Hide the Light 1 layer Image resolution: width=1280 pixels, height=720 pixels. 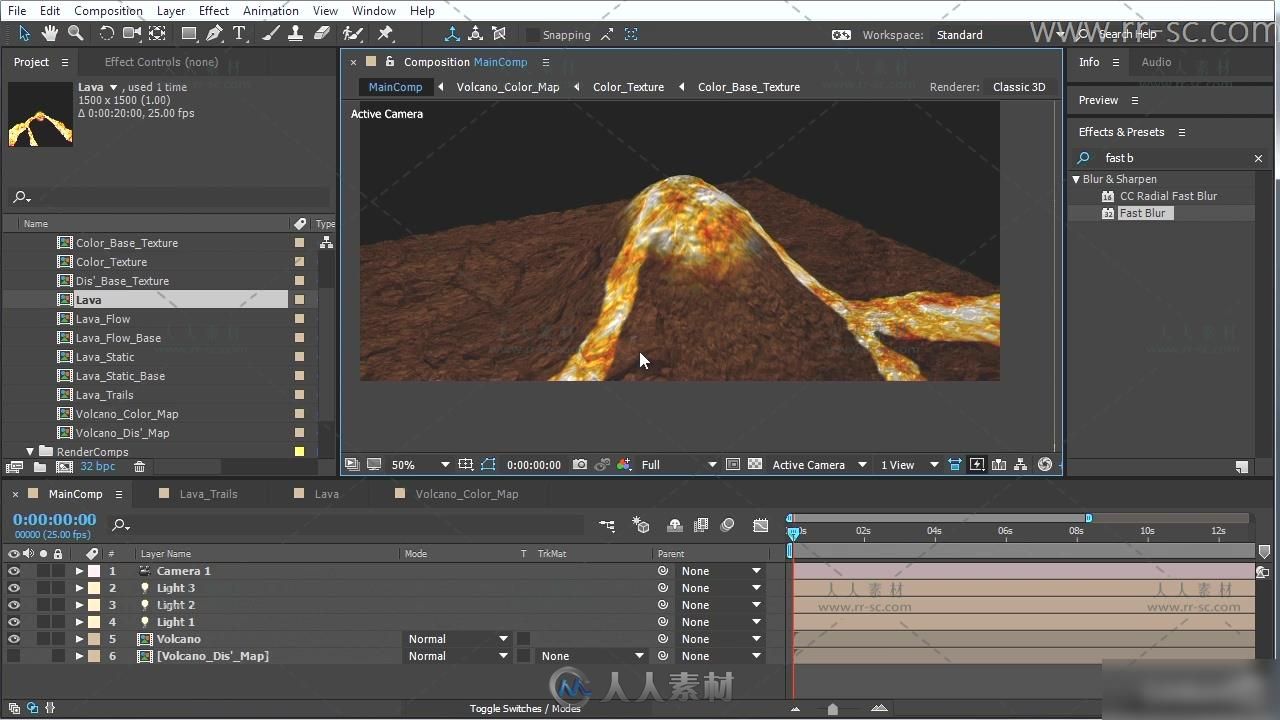14,622
